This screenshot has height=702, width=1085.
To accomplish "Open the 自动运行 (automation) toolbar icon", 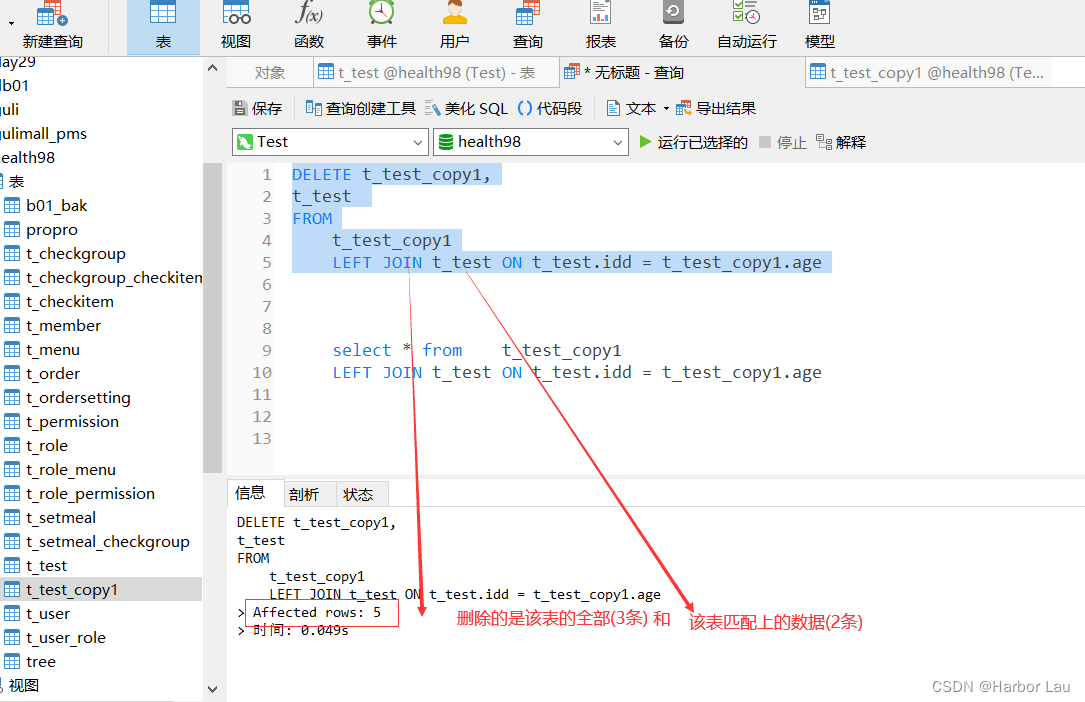I will [747, 26].
